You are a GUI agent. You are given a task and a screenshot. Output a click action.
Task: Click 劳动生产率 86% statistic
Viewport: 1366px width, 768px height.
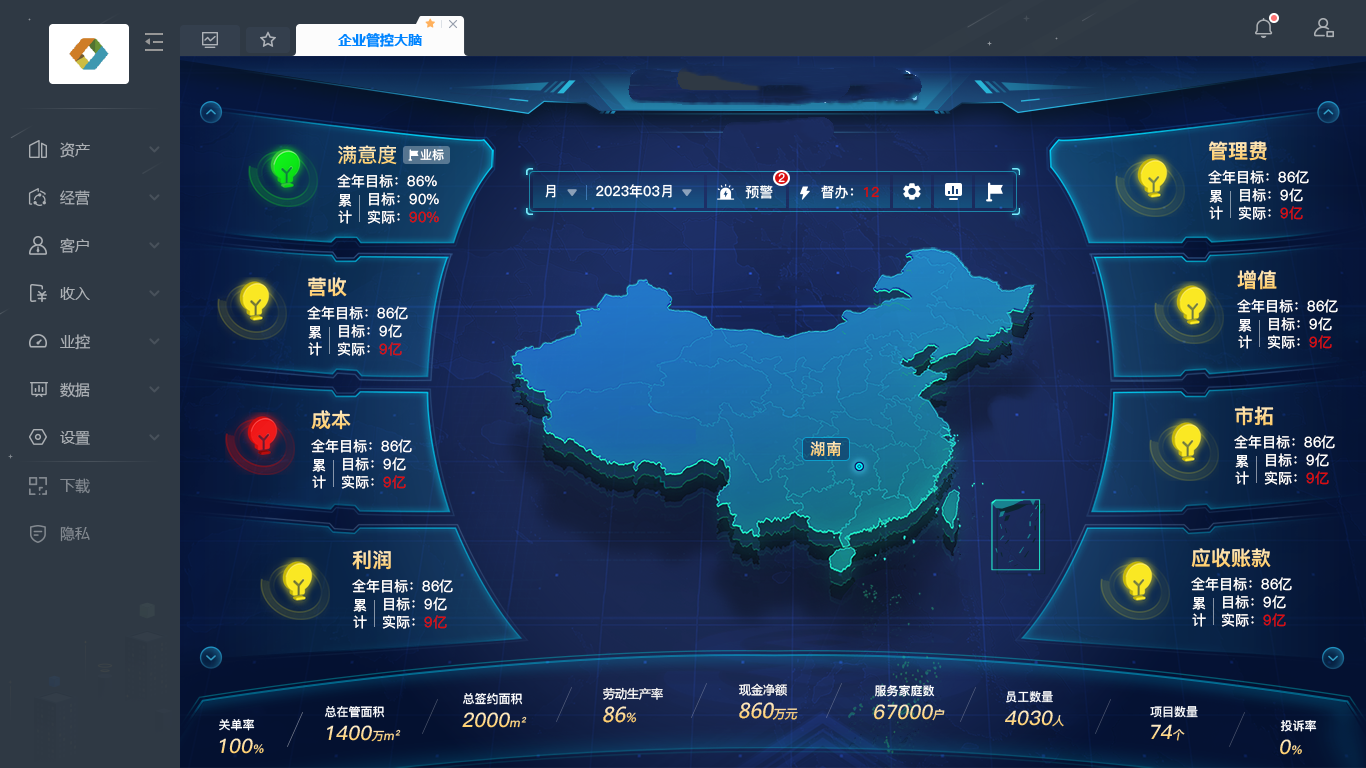[632, 706]
